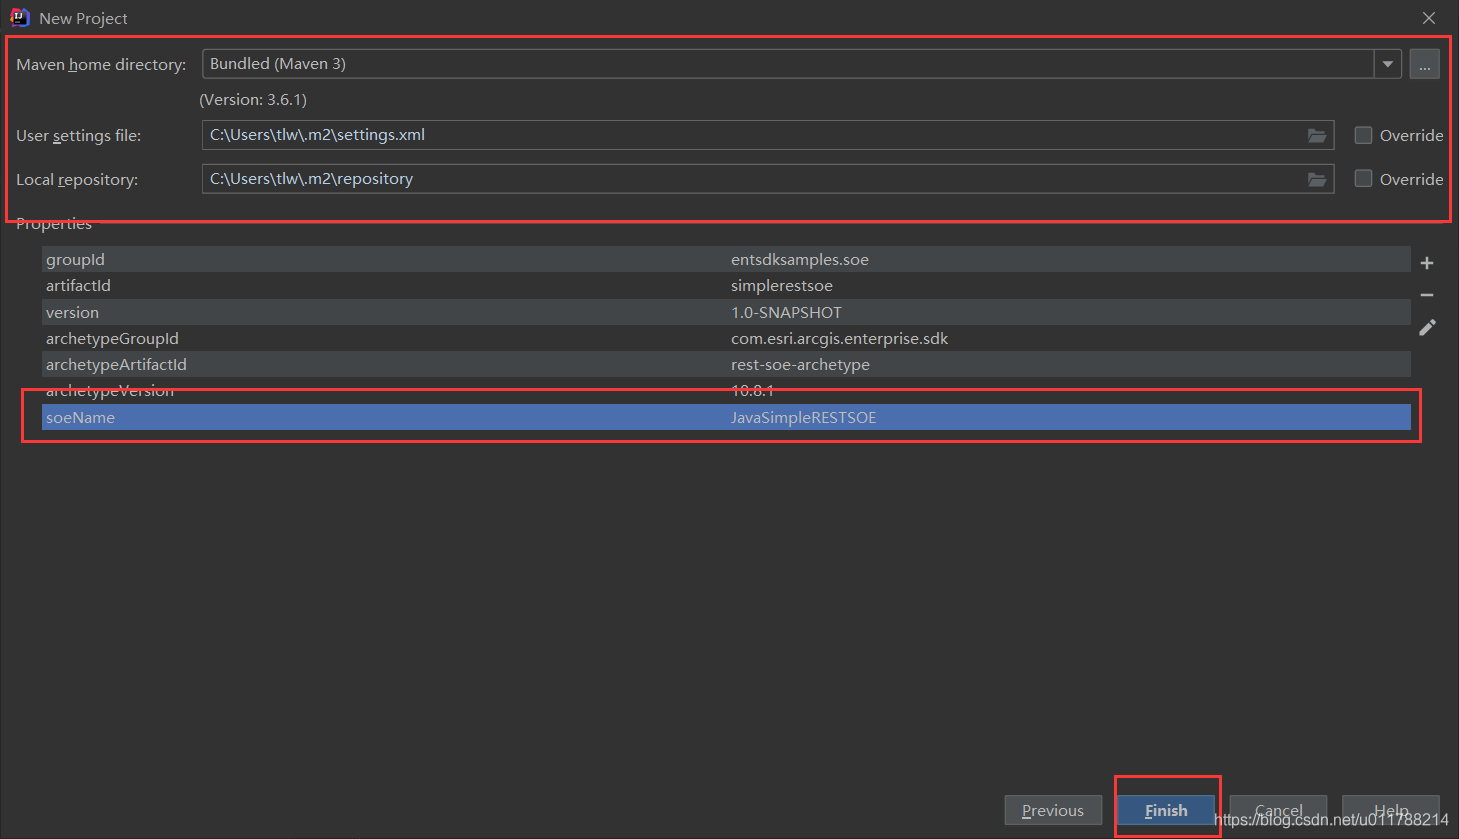
Task: Select the groupId property row
Action: [x=400, y=259]
